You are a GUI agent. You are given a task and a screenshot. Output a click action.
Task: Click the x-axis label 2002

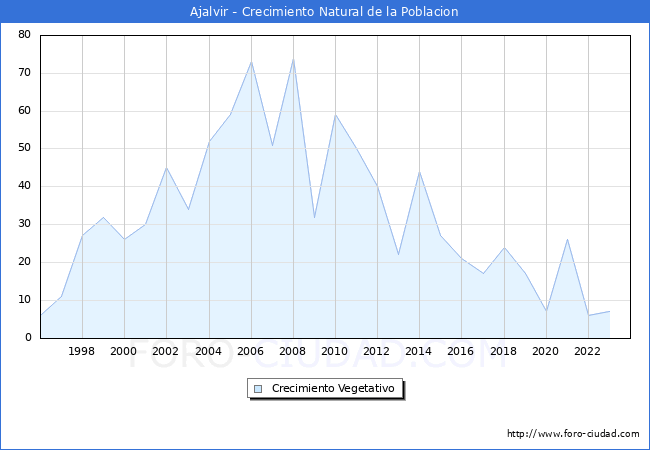[x=165, y=351]
